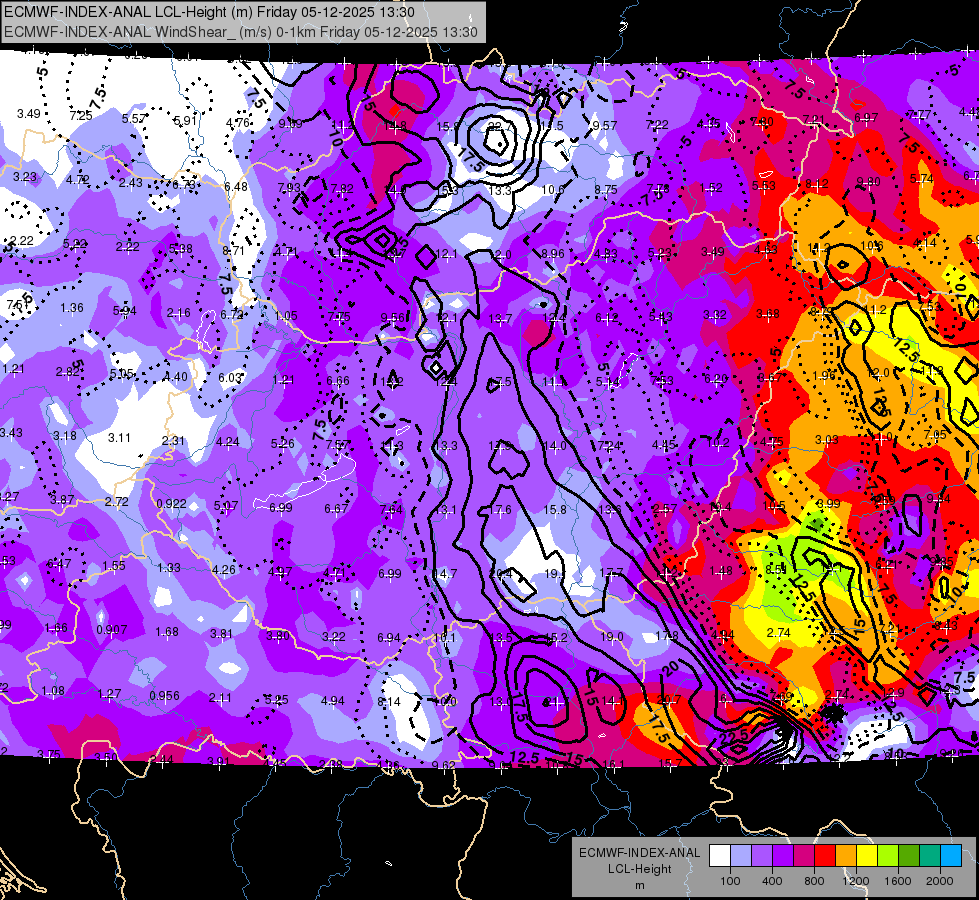The width and height of the screenshot is (979, 900).
Task: Click the 3.99 wind shear value
Action: pyautogui.click(x=829, y=504)
